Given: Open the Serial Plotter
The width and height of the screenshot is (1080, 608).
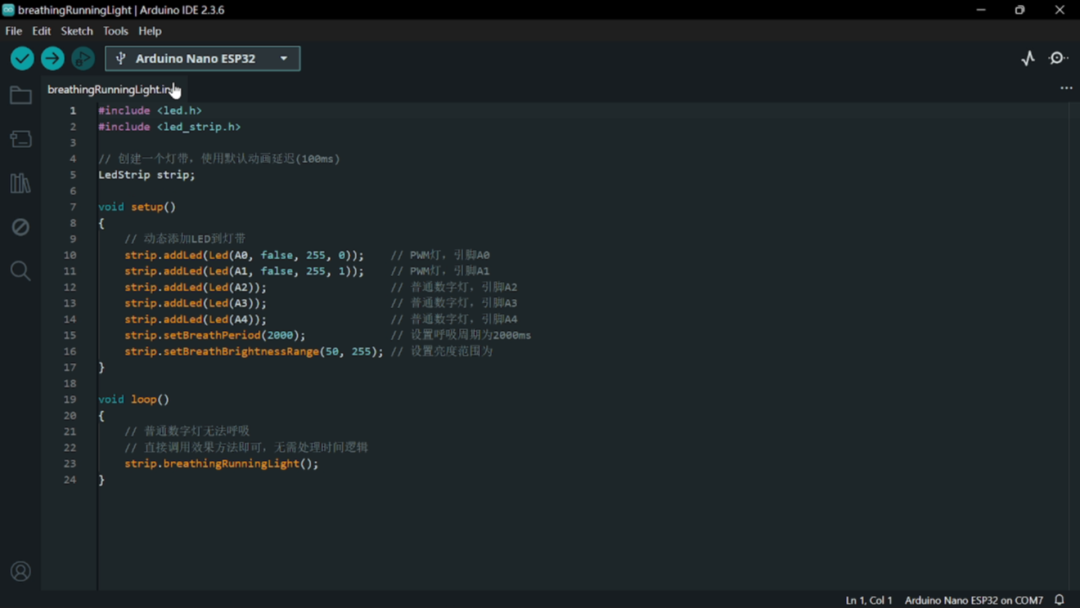Looking at the screenshot, I should 1028,59.
